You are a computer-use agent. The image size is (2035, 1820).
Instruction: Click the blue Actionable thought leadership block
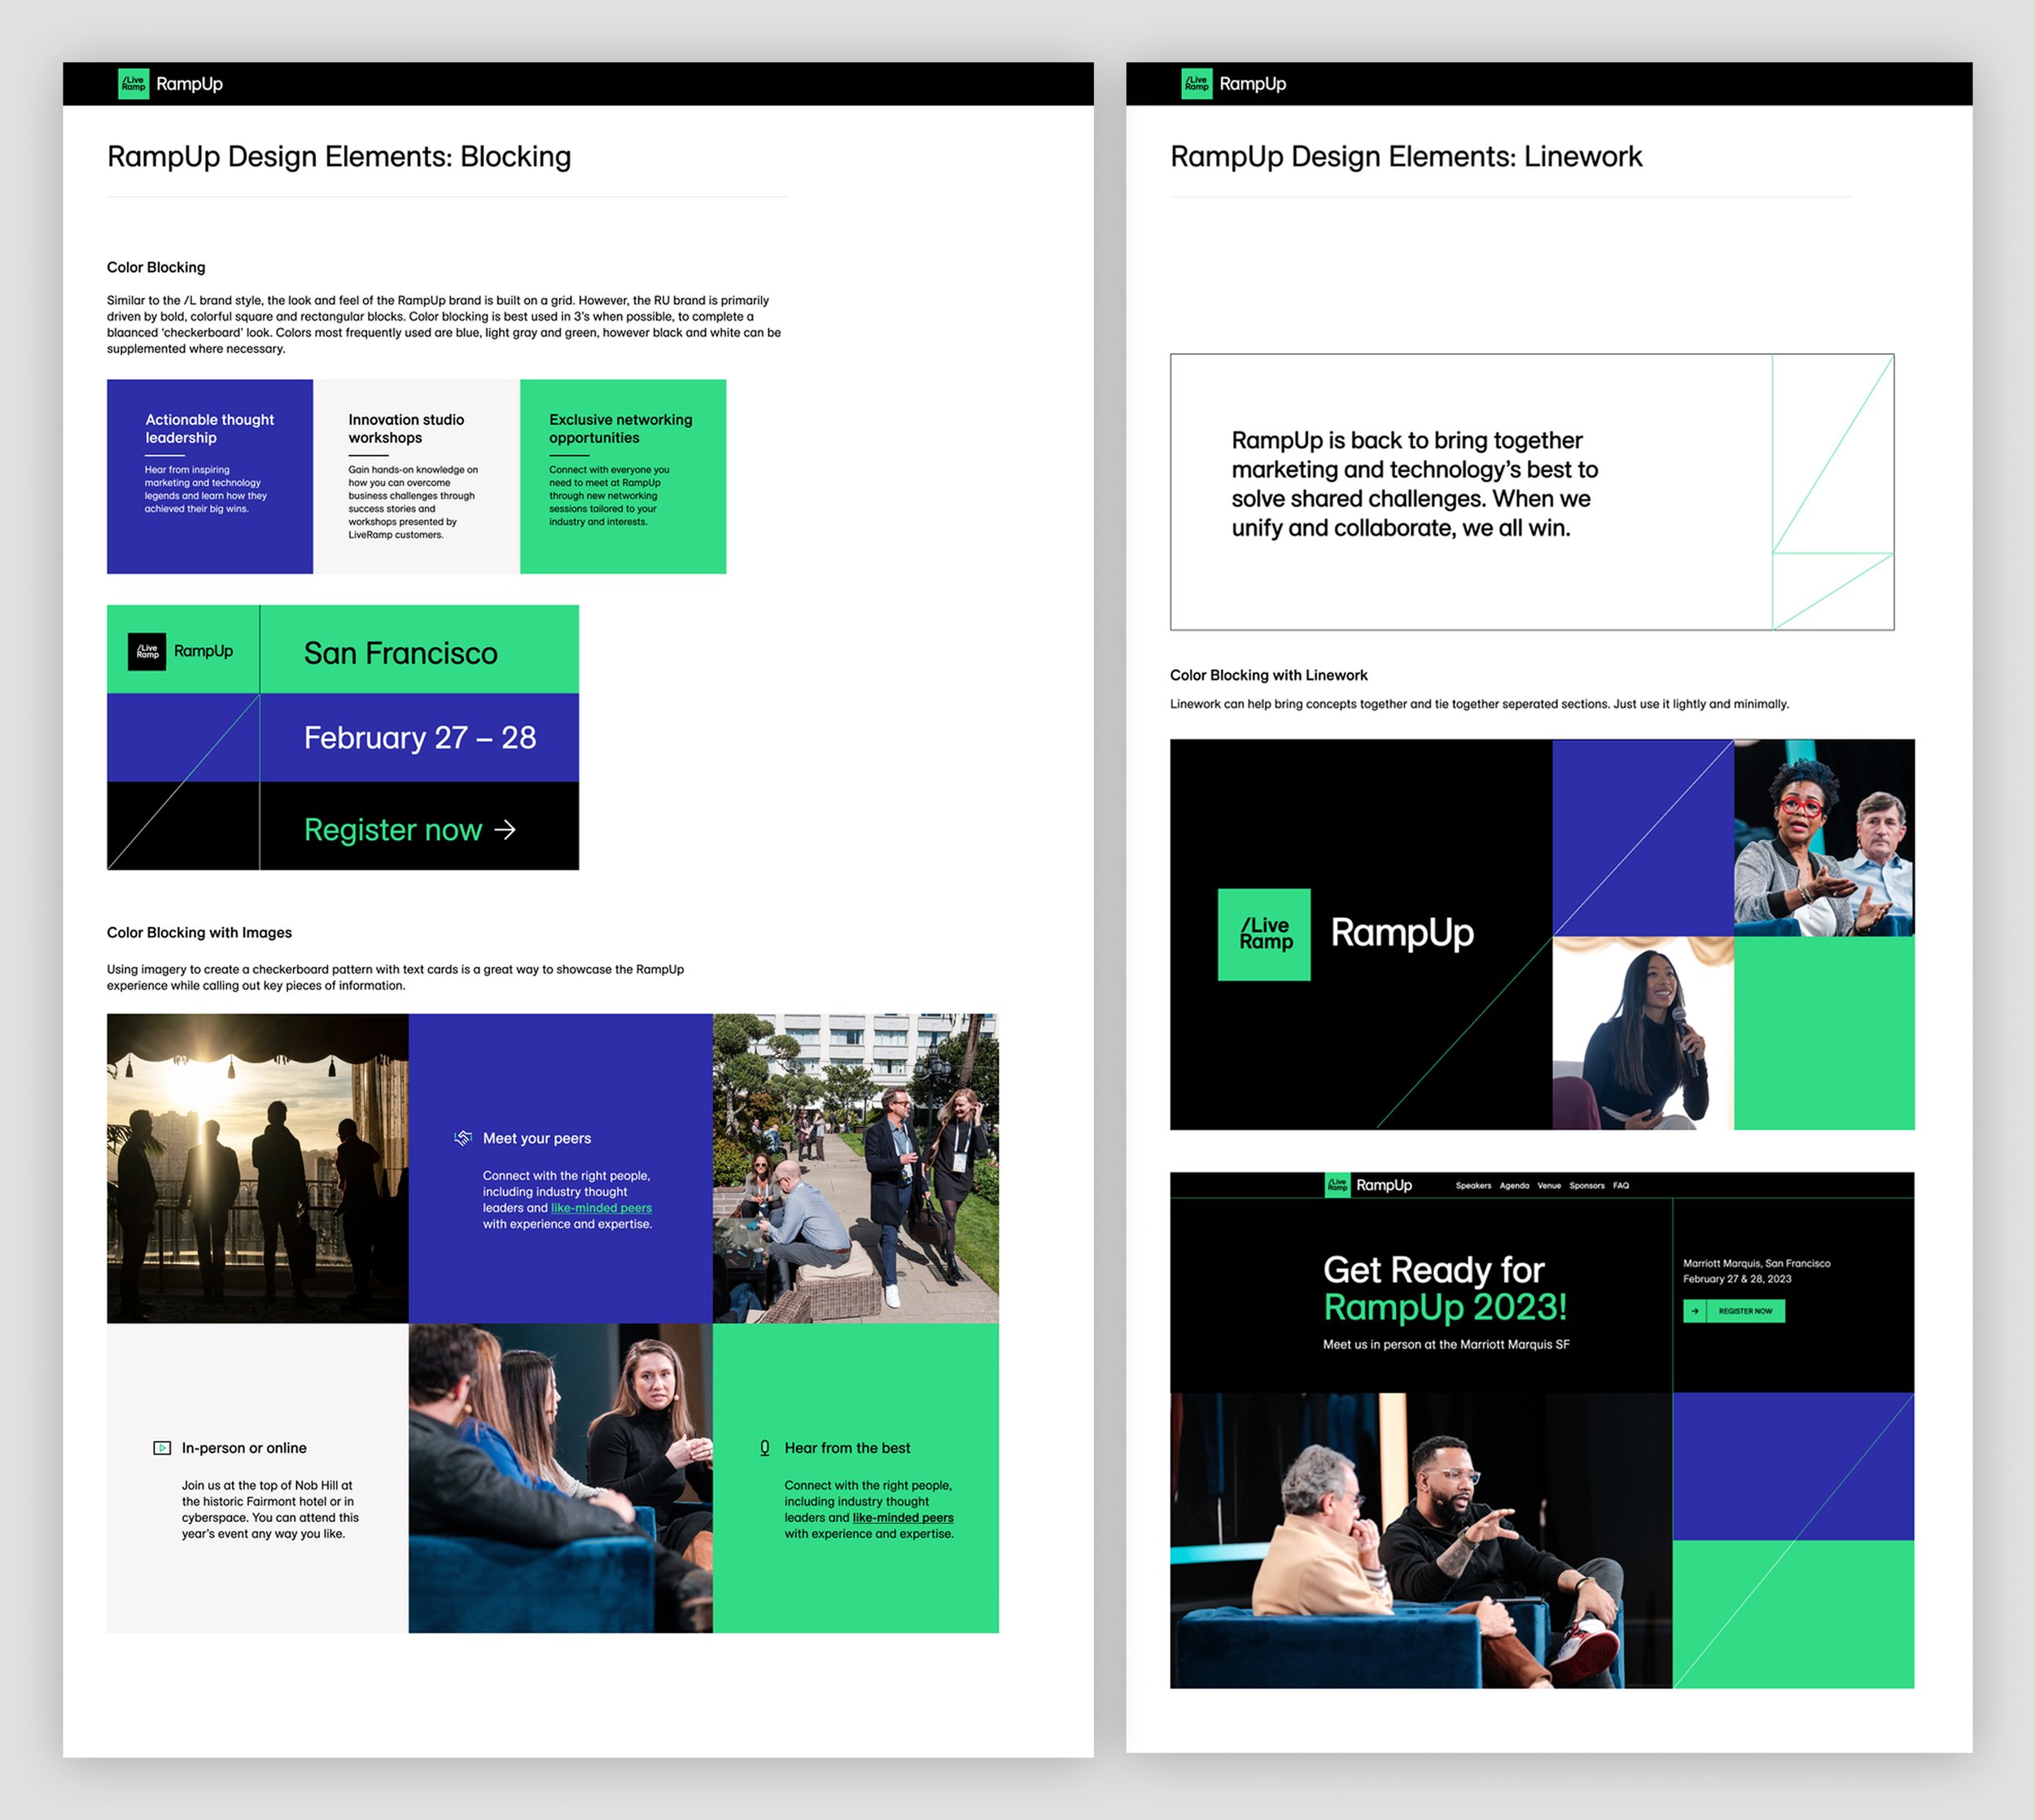(x=210, y=476)
